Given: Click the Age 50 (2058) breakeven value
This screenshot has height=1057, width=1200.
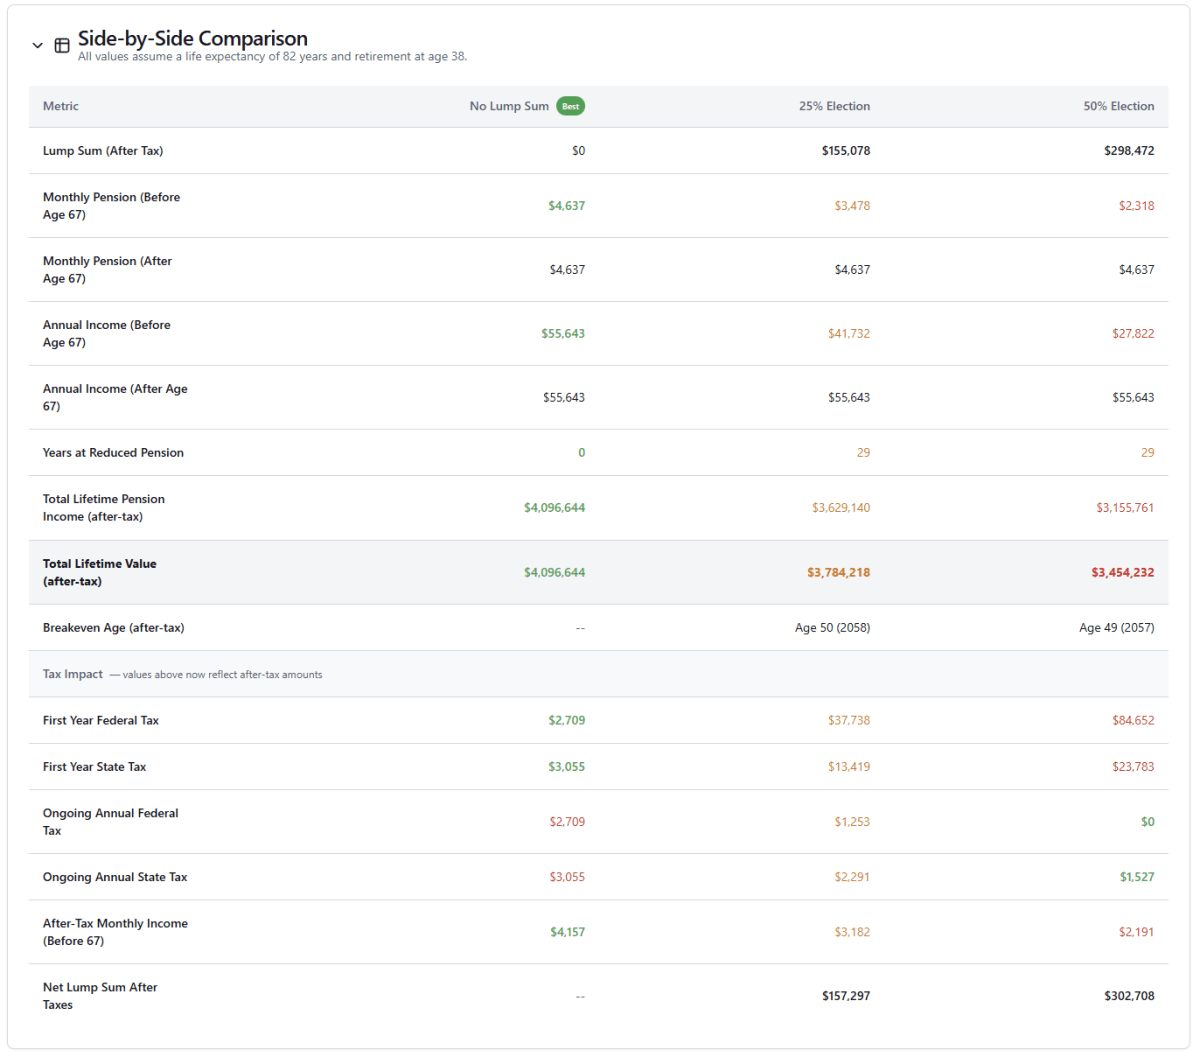Looking at the screenshot, I should [833, 628].
